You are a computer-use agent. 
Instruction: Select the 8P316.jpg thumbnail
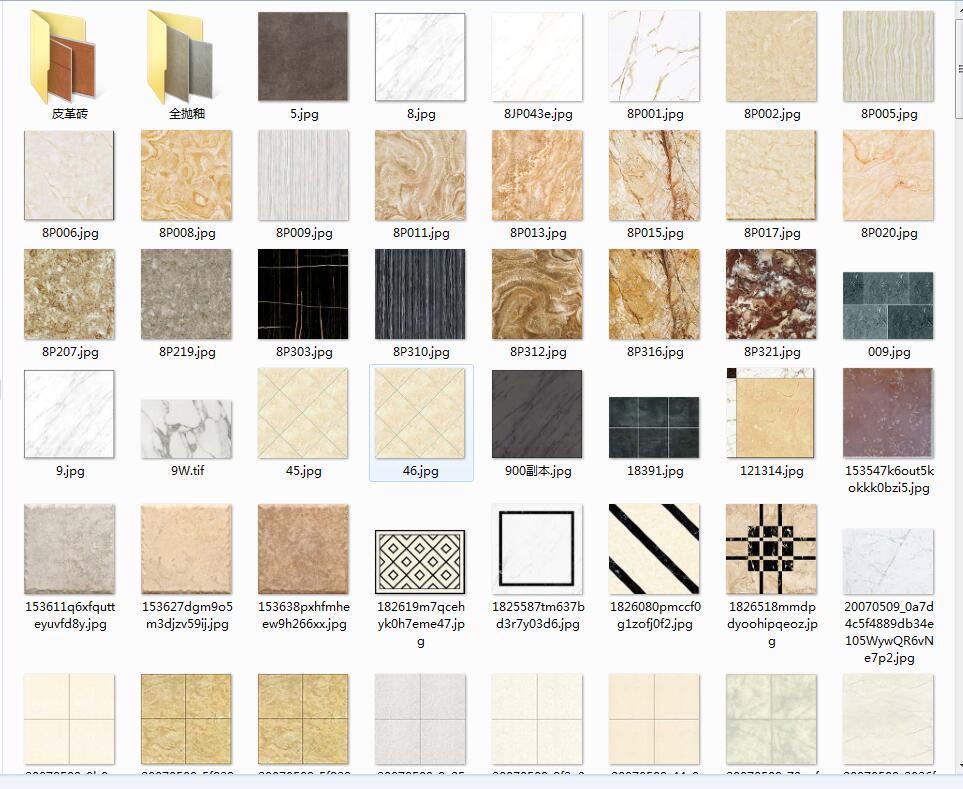point(654,294)
